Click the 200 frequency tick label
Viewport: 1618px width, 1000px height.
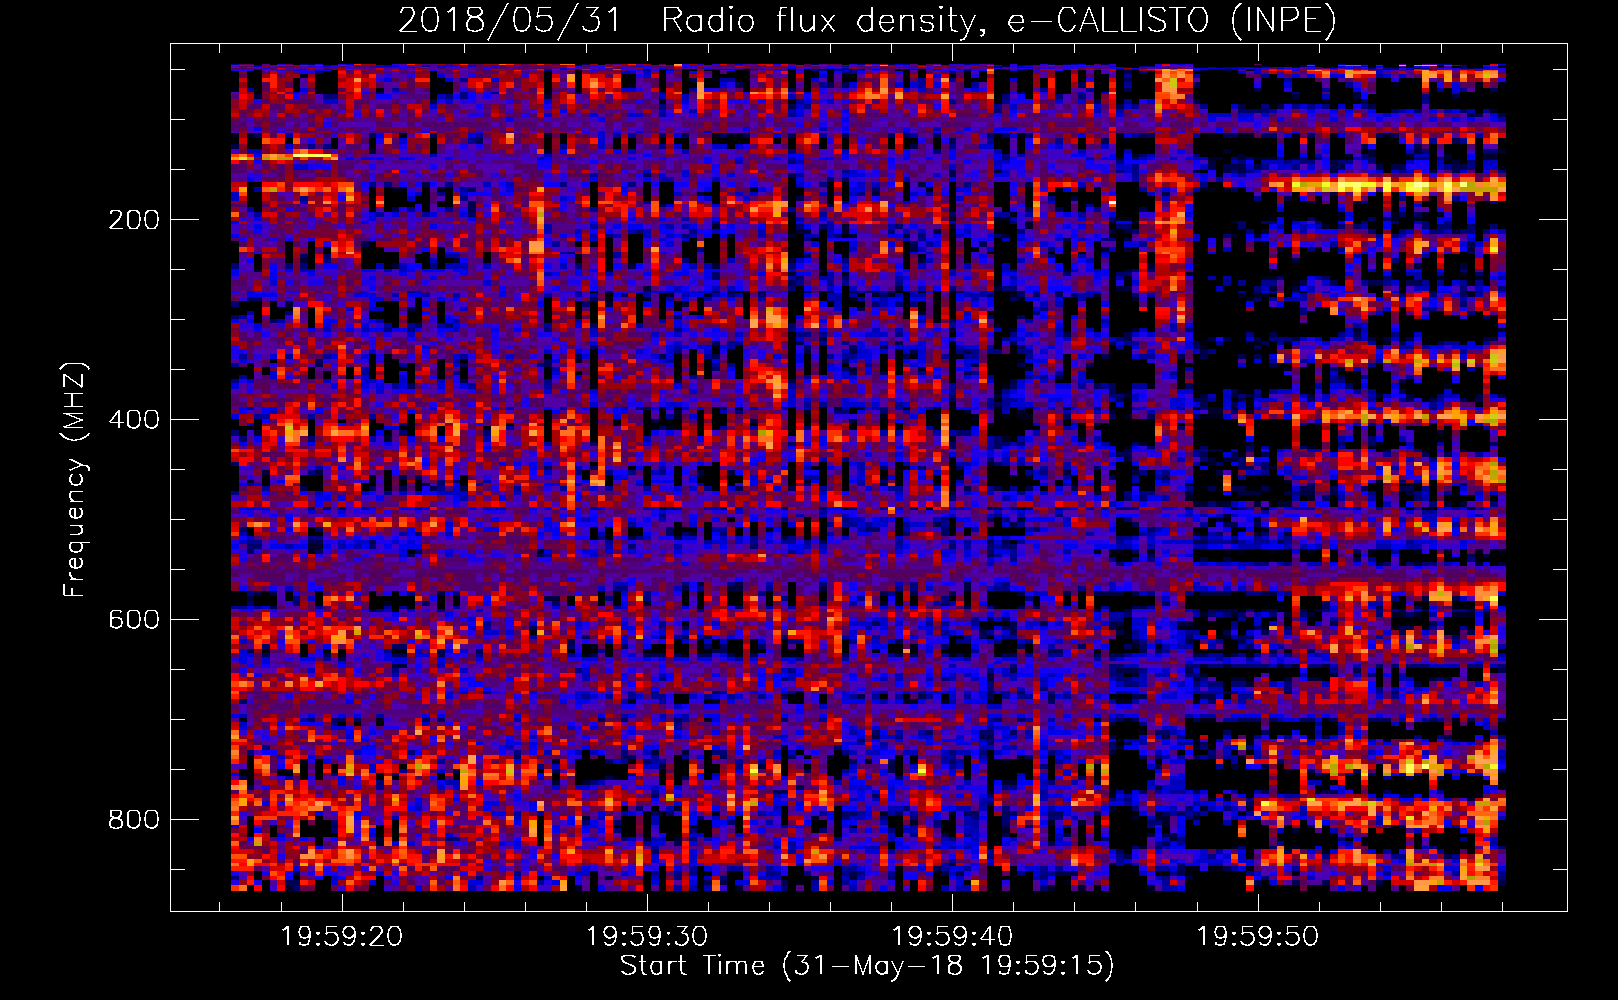click(x=134, y=220)
